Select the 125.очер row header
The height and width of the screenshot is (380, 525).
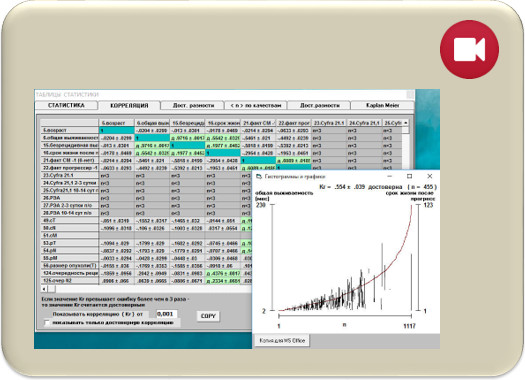pos(70,281)
